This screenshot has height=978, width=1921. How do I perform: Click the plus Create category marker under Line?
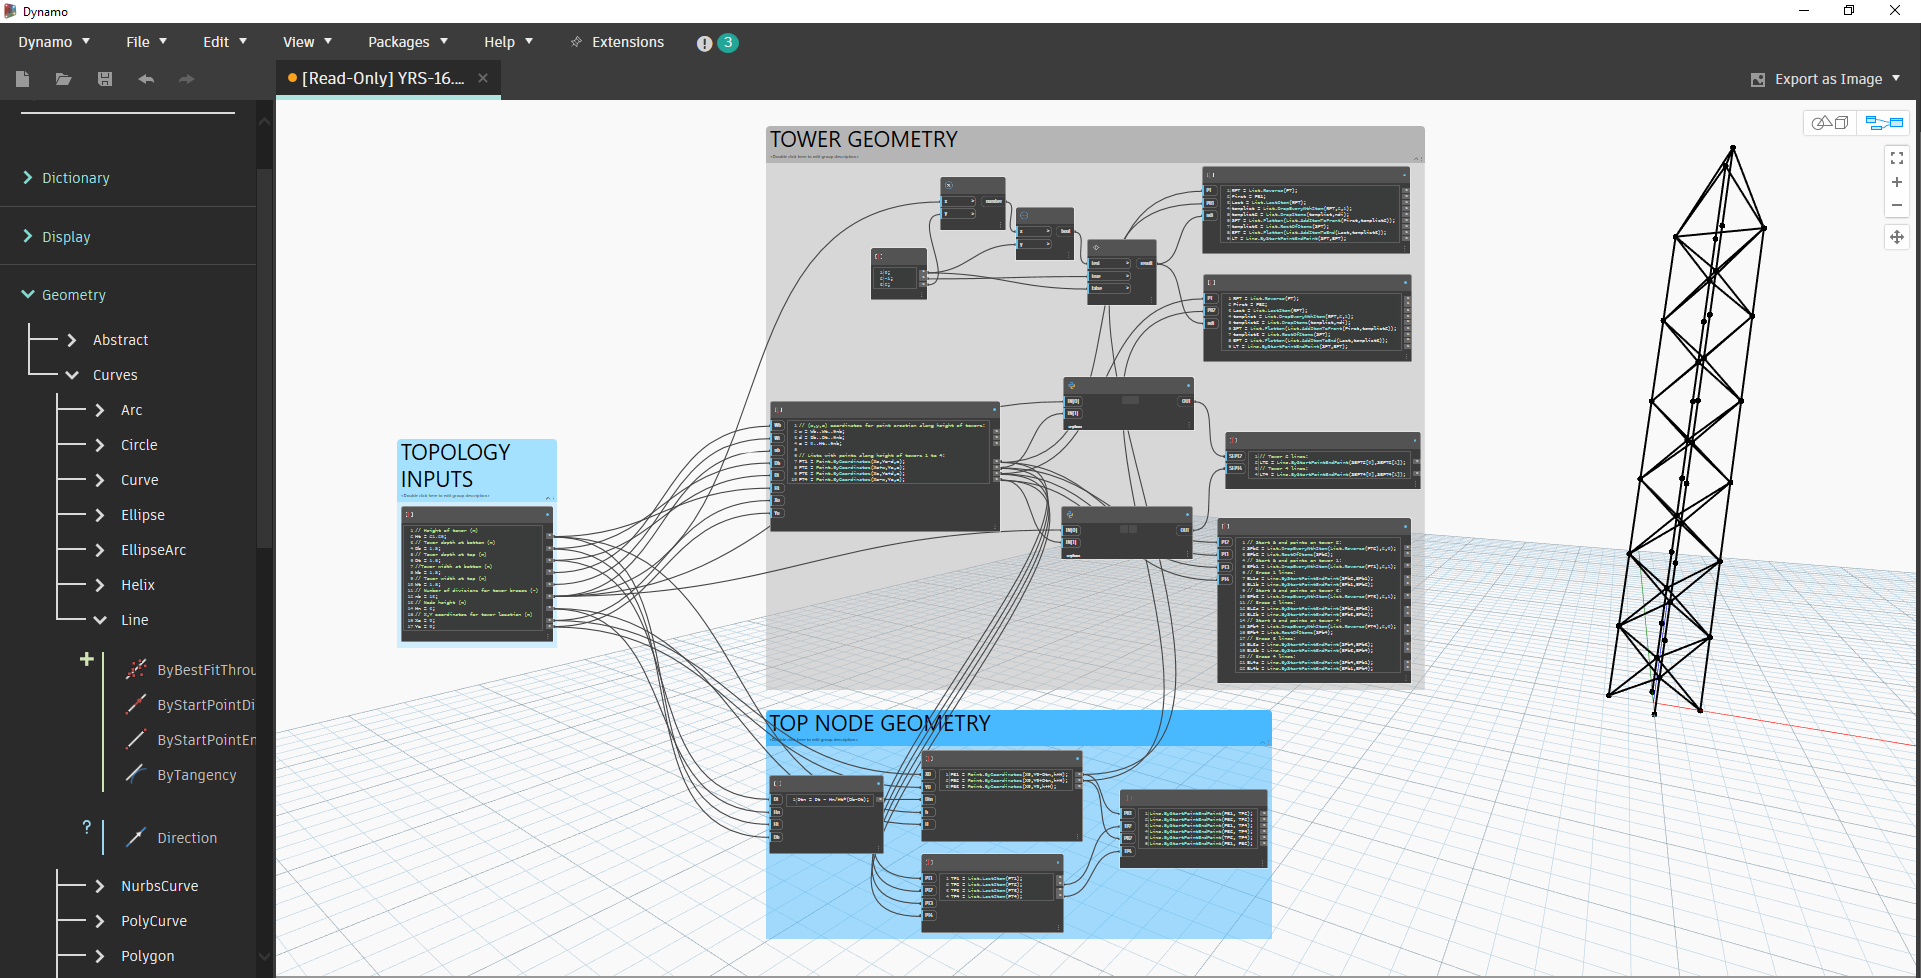pyautogui.click(x=87, y=659)
